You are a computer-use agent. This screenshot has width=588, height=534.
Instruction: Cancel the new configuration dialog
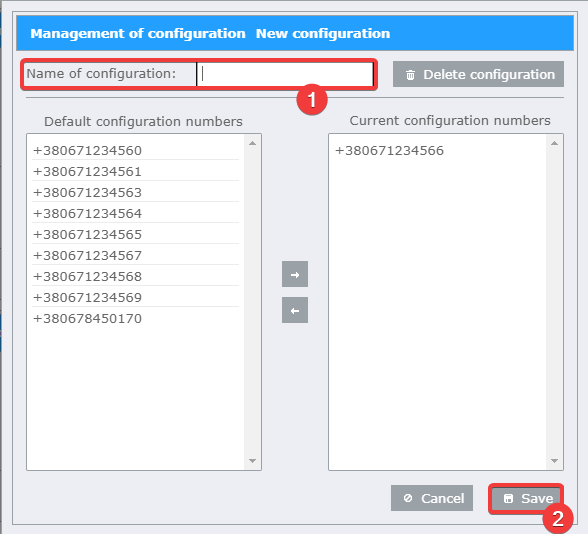pos(432,498)
